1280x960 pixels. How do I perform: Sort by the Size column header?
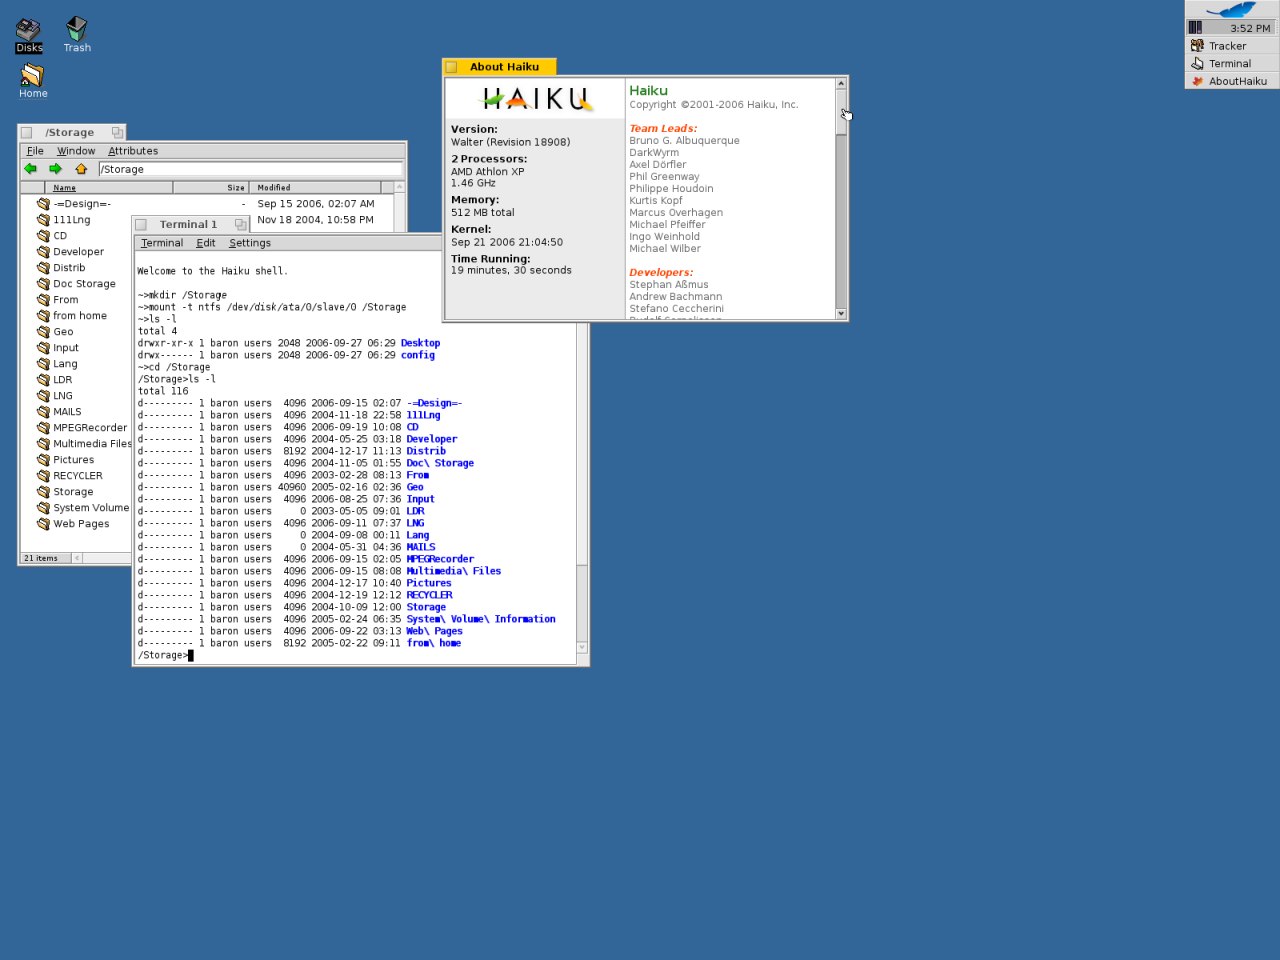pos(211,187)
